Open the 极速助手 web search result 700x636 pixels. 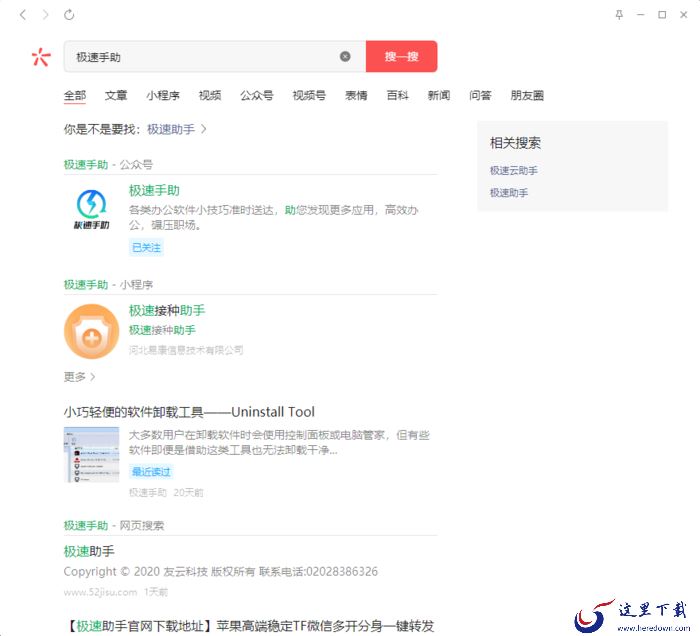pos(89,552)
